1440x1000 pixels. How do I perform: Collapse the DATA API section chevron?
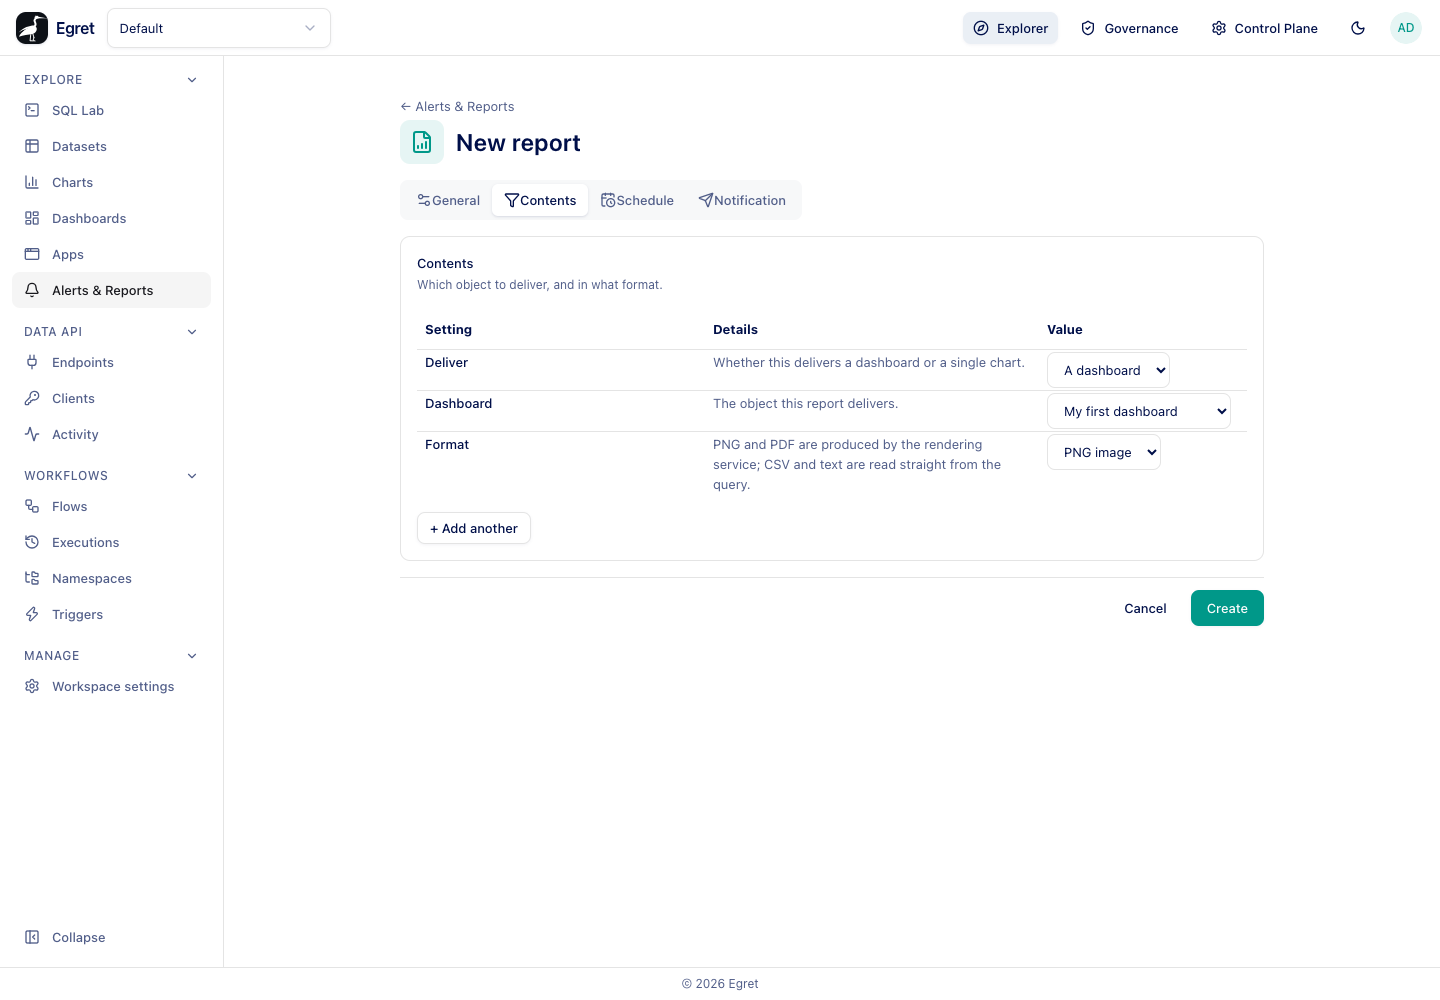pyautogui.click(x=192, y=332)
